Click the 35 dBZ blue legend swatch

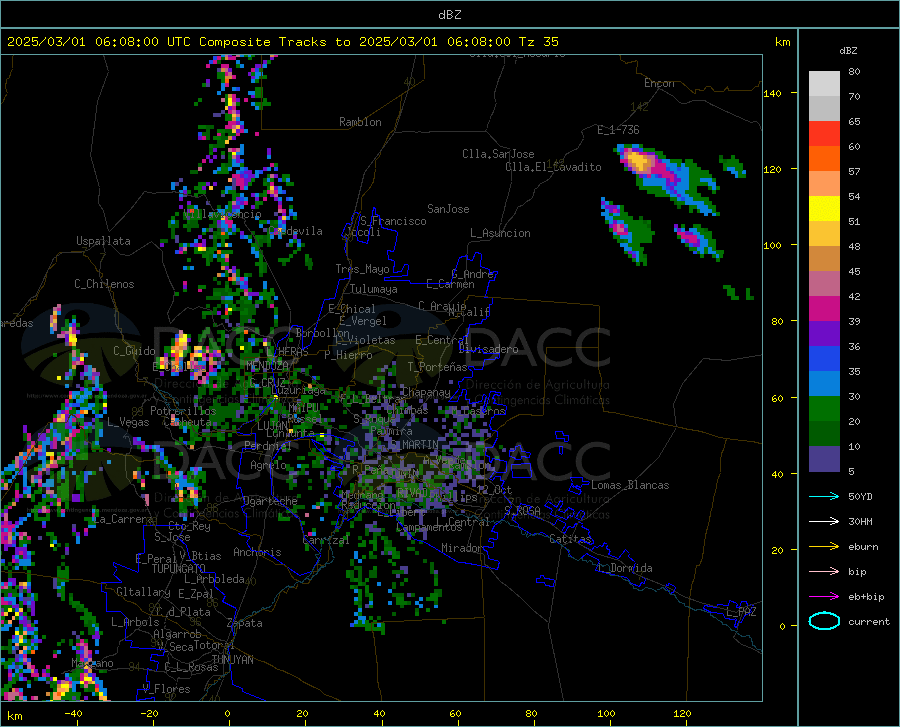coord(824,359)
